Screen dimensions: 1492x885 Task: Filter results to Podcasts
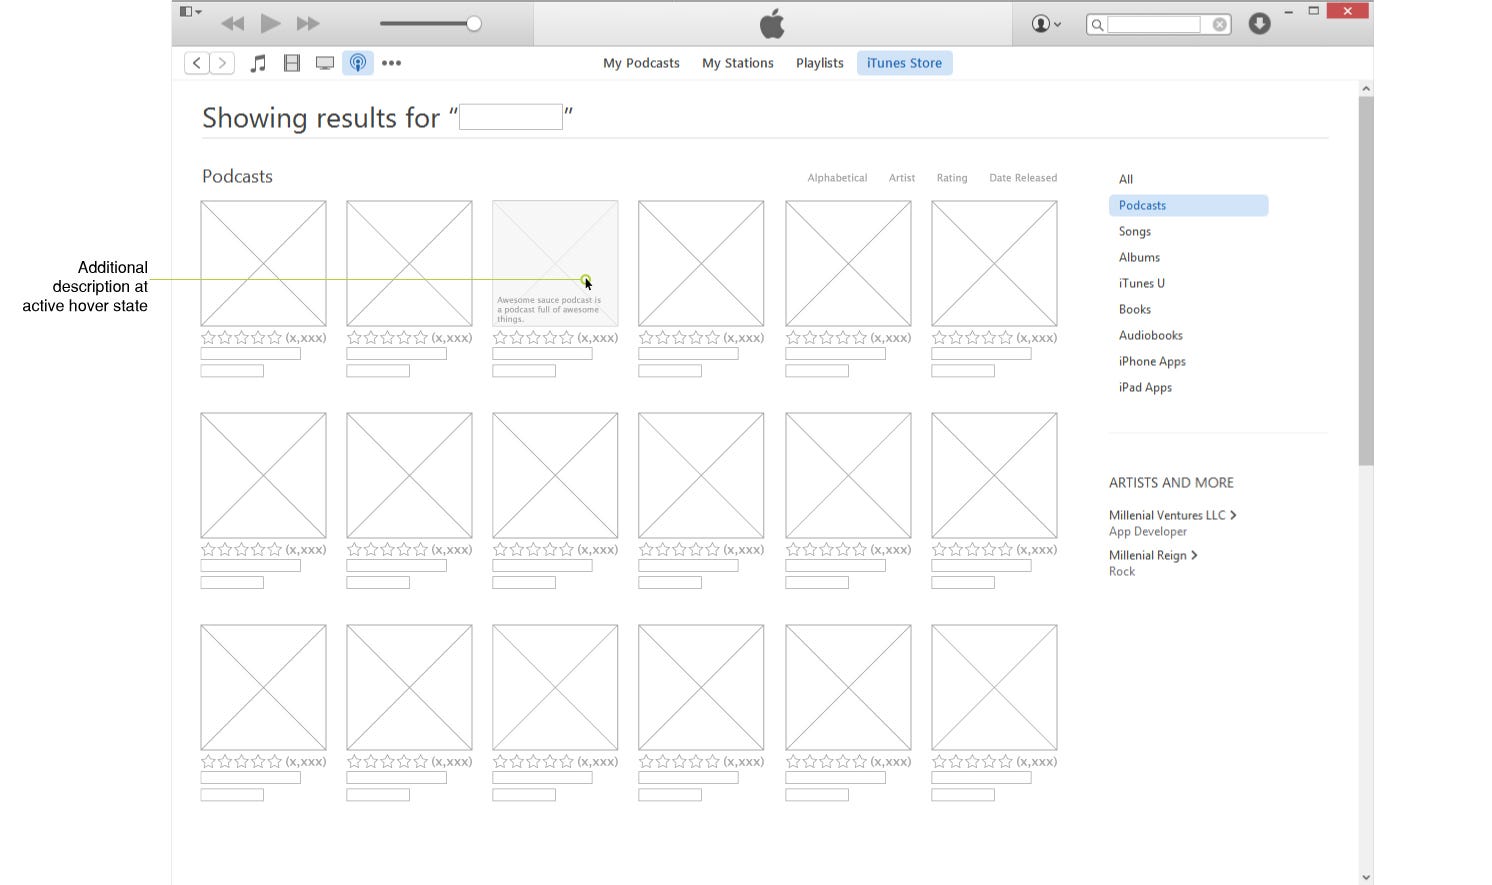[x=1188, y=205]
